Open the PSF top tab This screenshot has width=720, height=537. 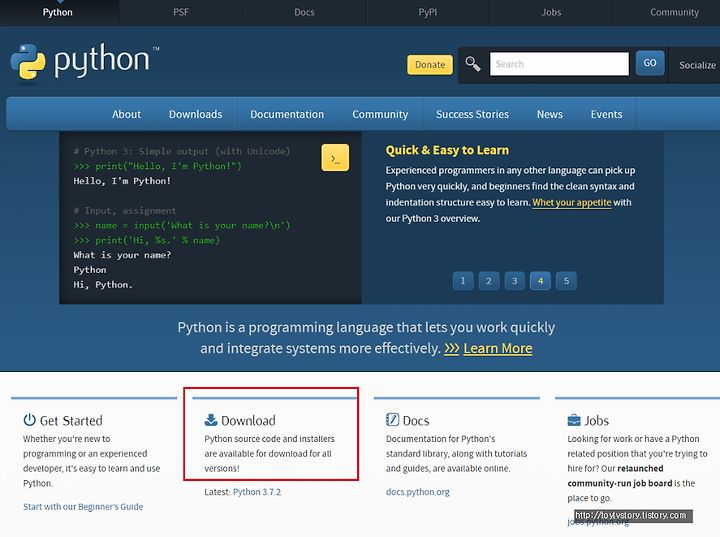pyautogui.click(x=181, y=12)
